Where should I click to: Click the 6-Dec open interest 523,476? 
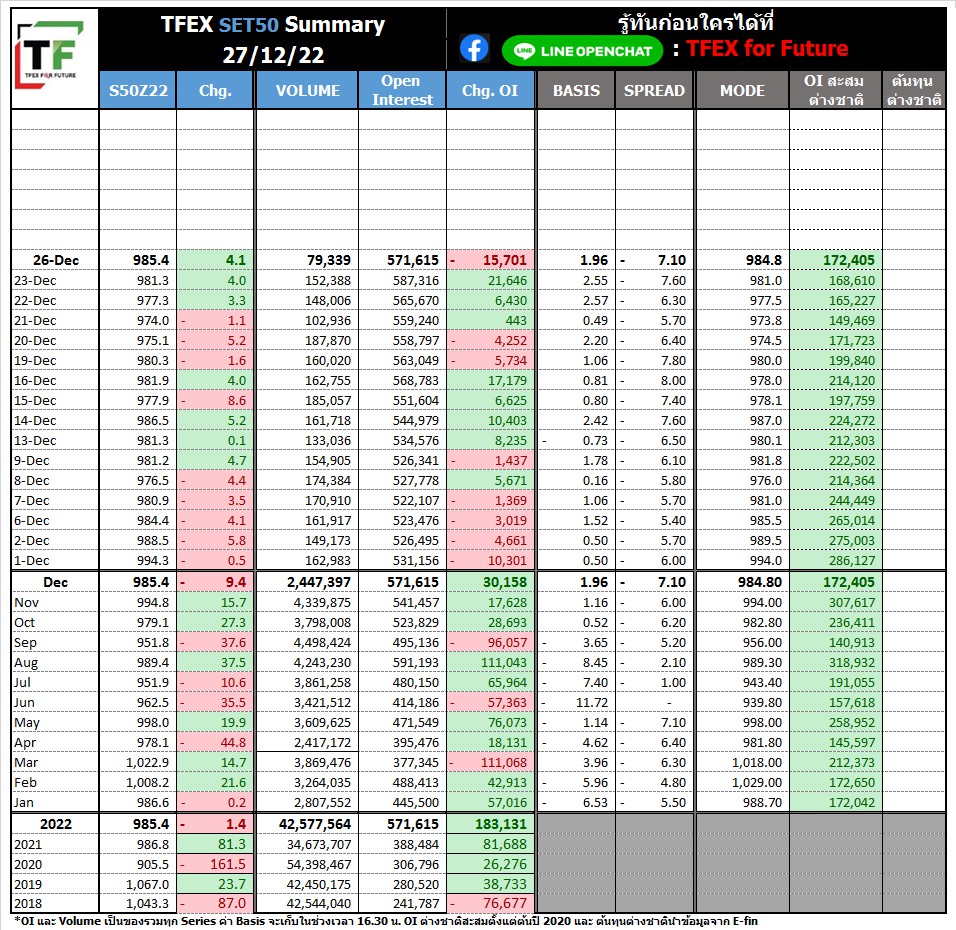pyautogui.click(x=416, y=521)
